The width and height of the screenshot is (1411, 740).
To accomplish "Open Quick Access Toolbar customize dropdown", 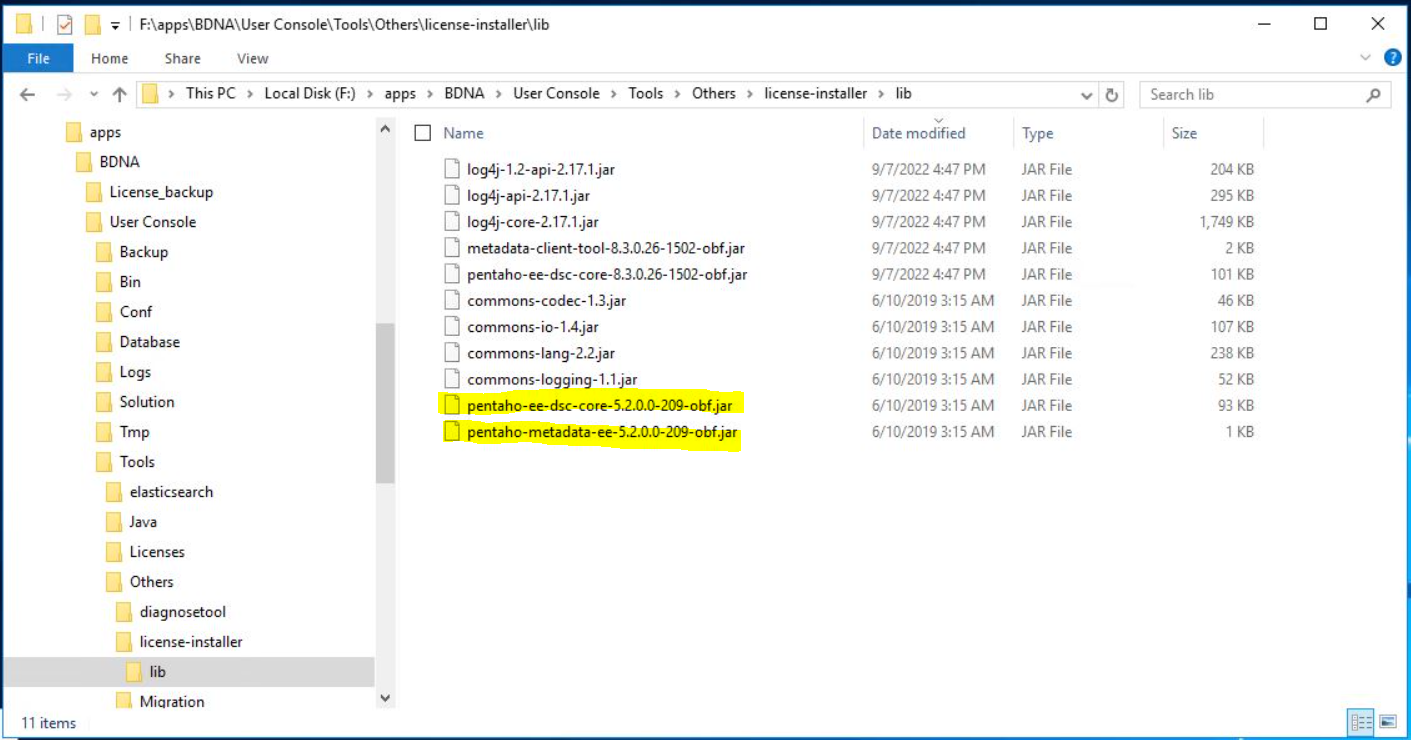I will 115,24.
